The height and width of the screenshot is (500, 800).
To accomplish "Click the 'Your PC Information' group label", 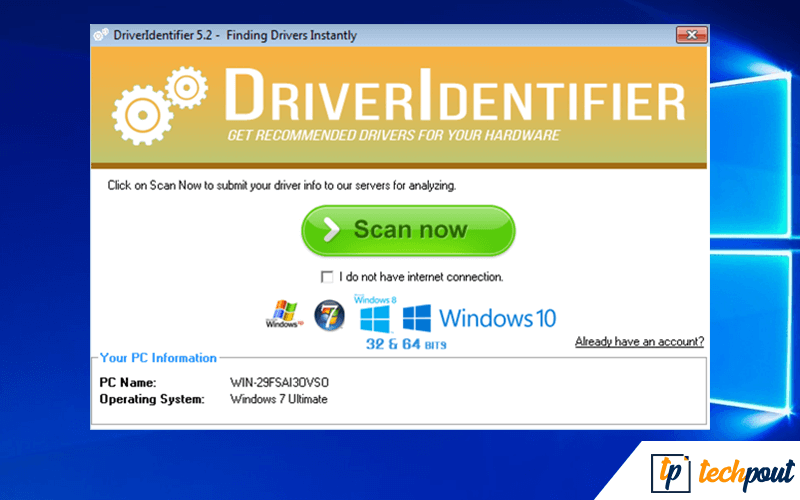I will click(x=158, y=358).
